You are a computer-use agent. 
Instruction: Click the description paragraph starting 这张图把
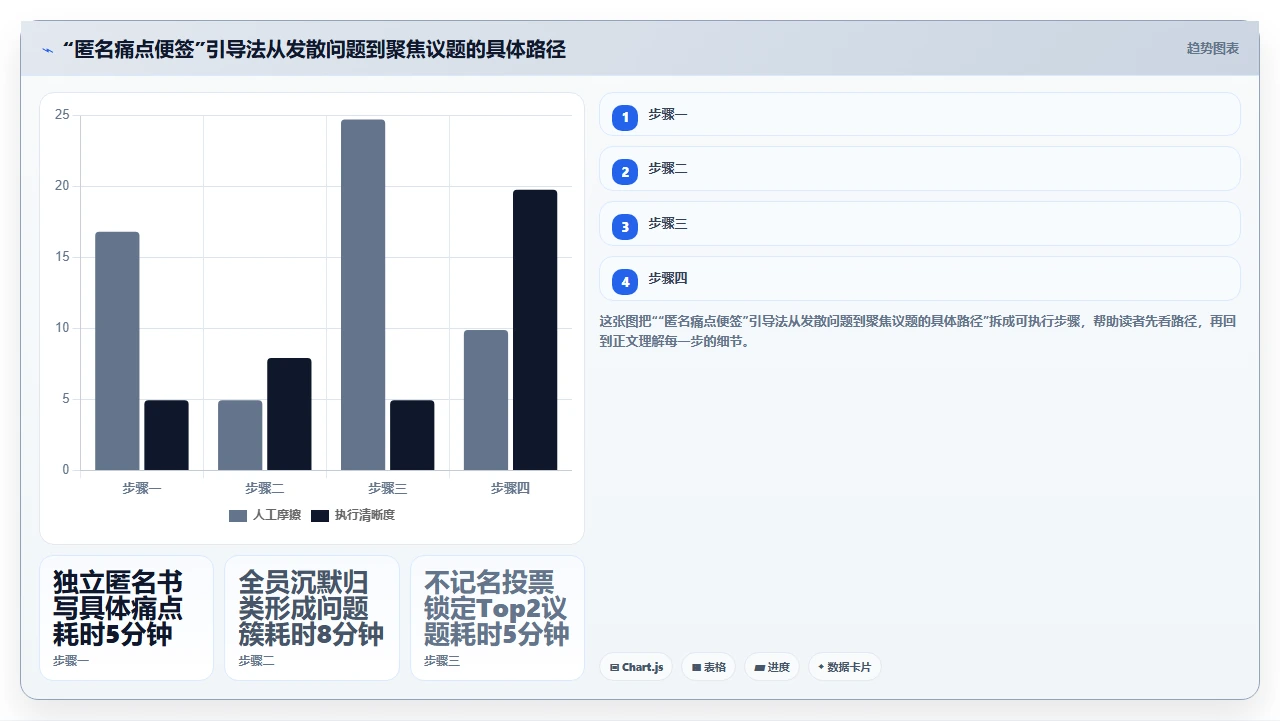coord(918,331)
